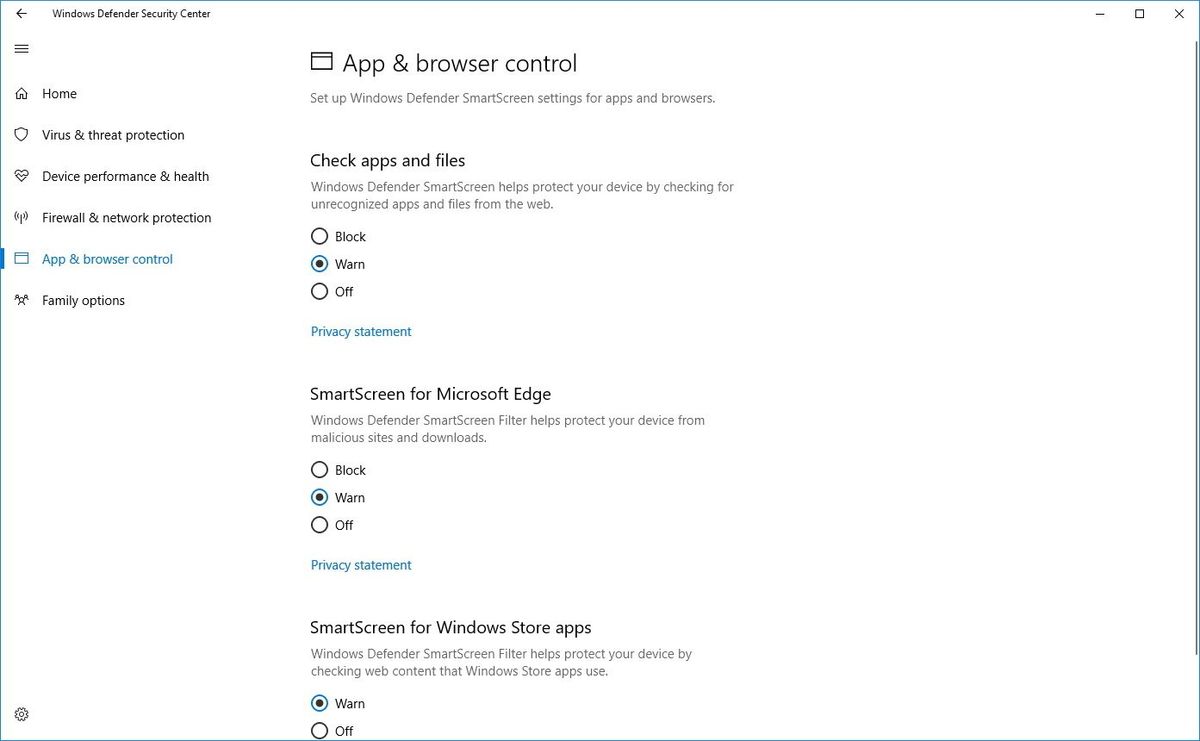Click the back arrow navigation icon

tap(20, 13)
